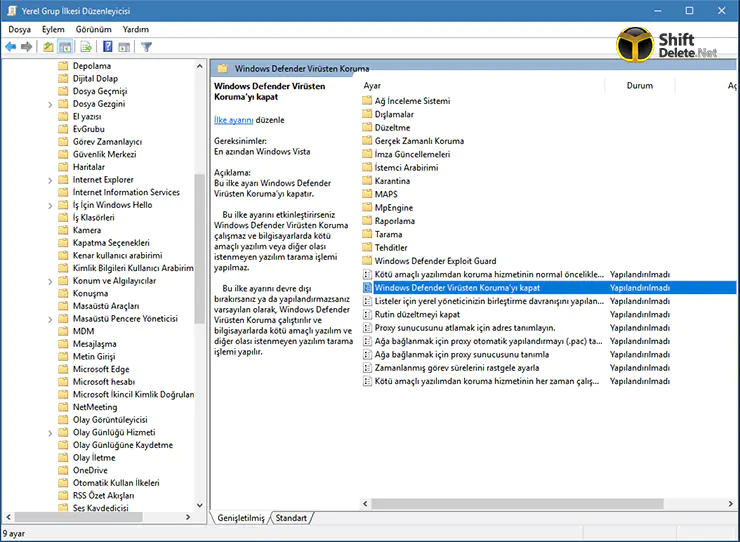Toggle the show/hide console tree icon

tap(65, 47)
